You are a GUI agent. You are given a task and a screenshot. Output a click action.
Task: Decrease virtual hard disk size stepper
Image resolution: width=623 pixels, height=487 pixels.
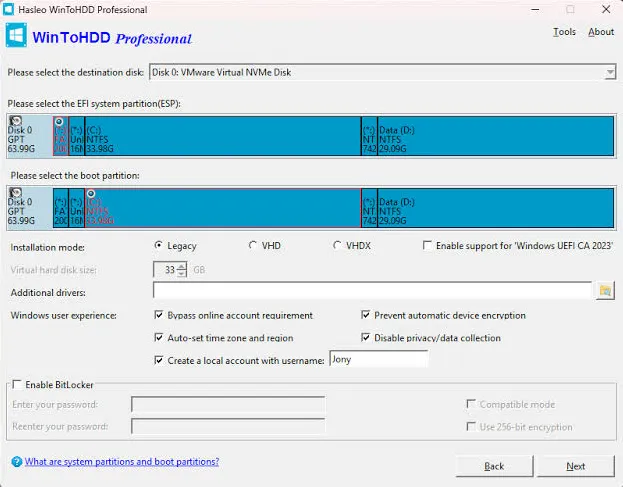(x=182, y=273)
